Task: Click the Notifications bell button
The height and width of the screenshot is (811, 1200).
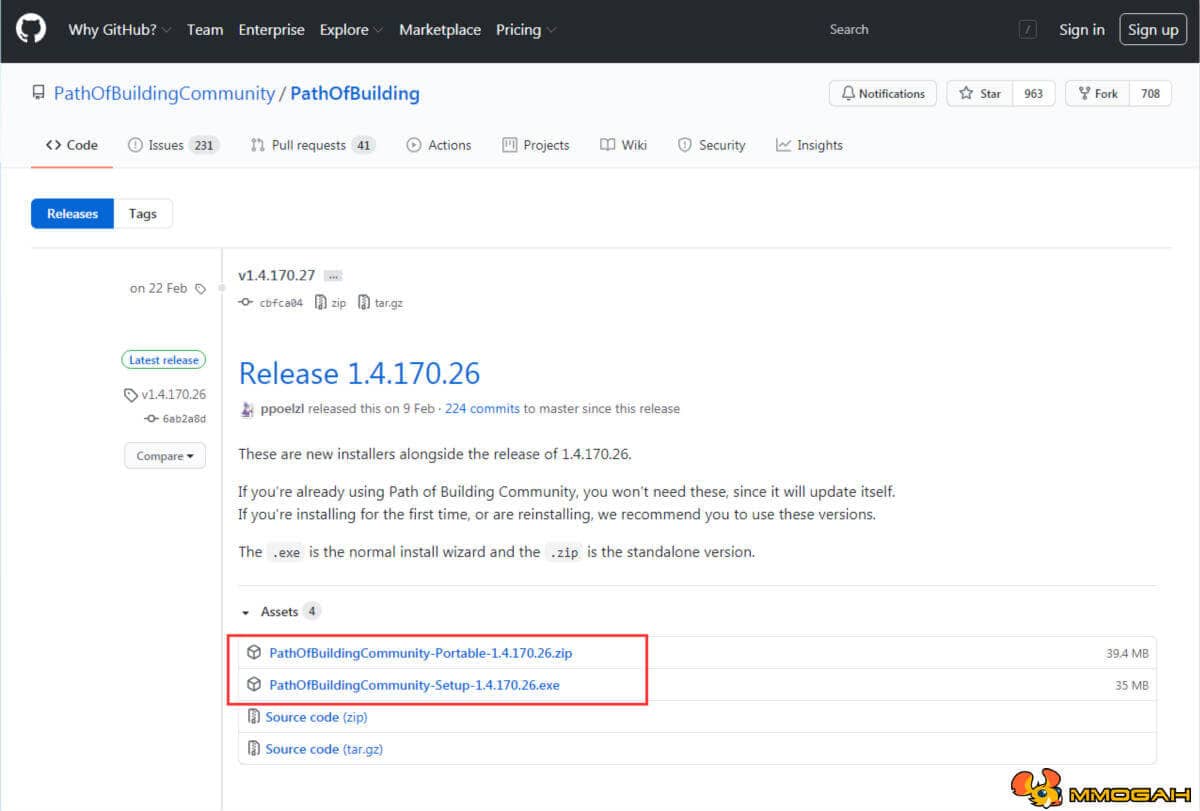Action: (x=883, y=93)
